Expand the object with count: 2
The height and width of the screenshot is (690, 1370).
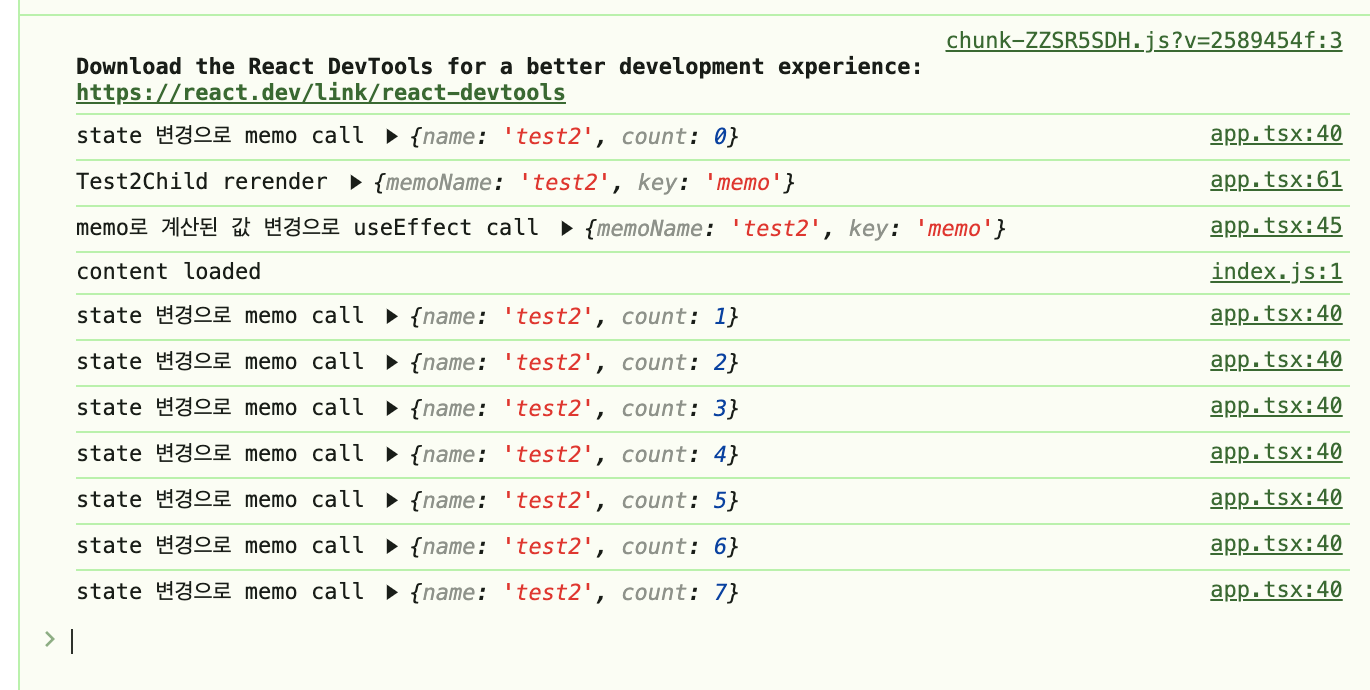point(393,362)
